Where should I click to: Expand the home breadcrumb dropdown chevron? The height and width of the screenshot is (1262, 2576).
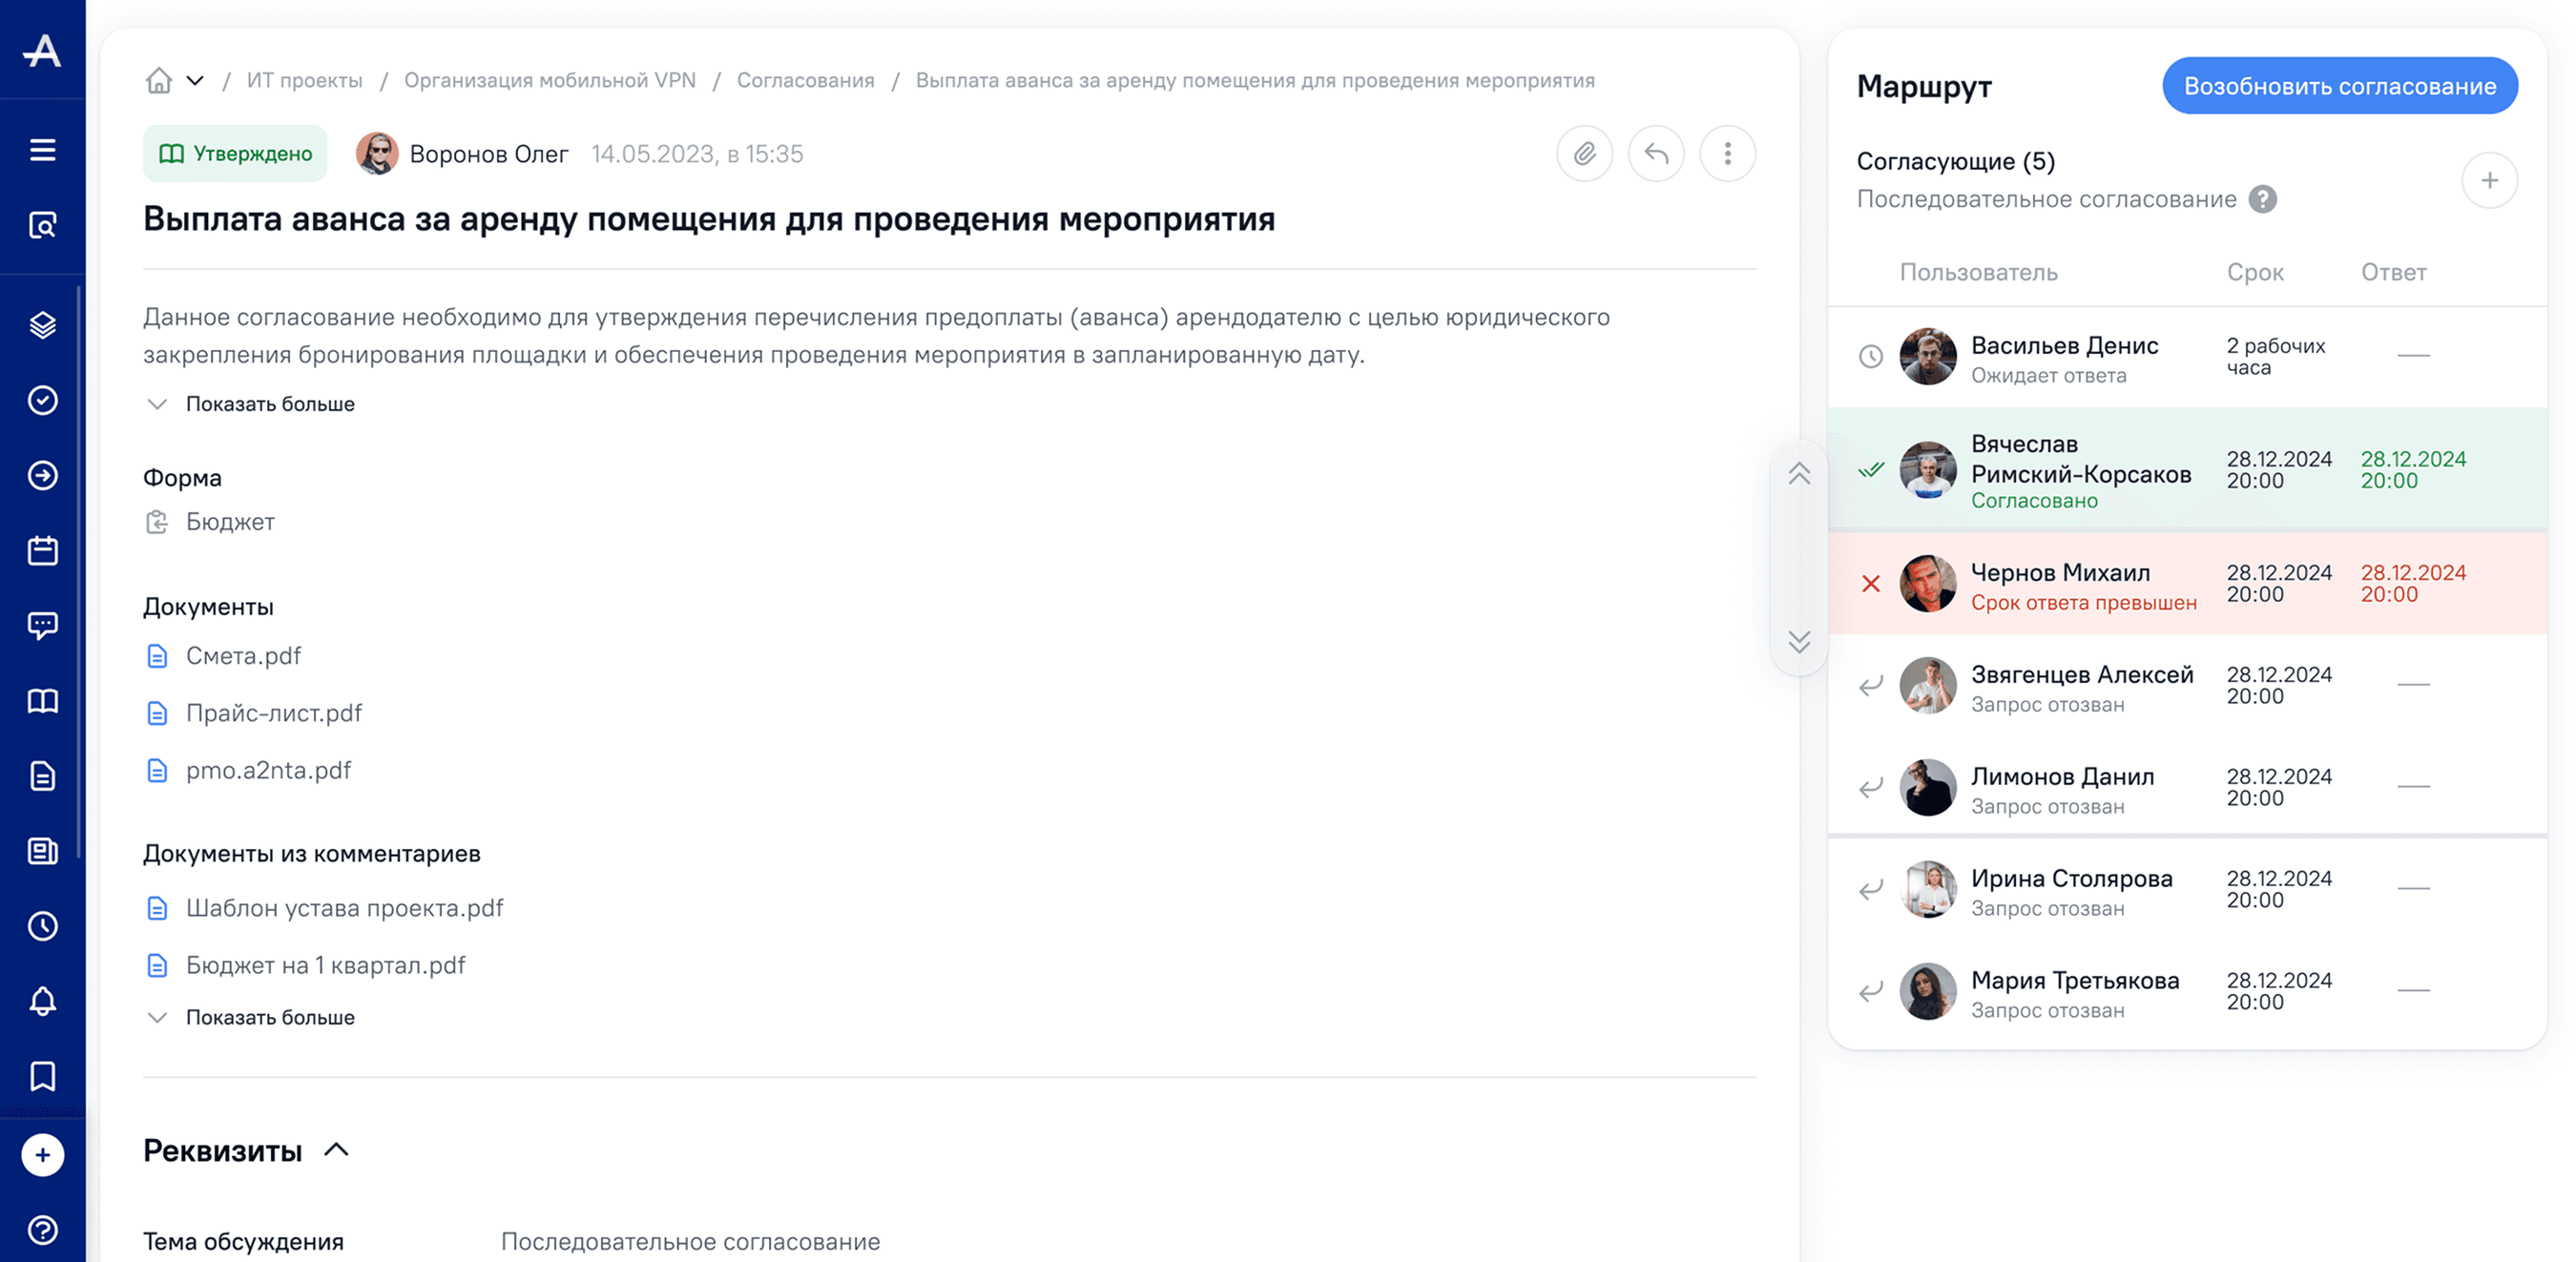click(195, 80)
